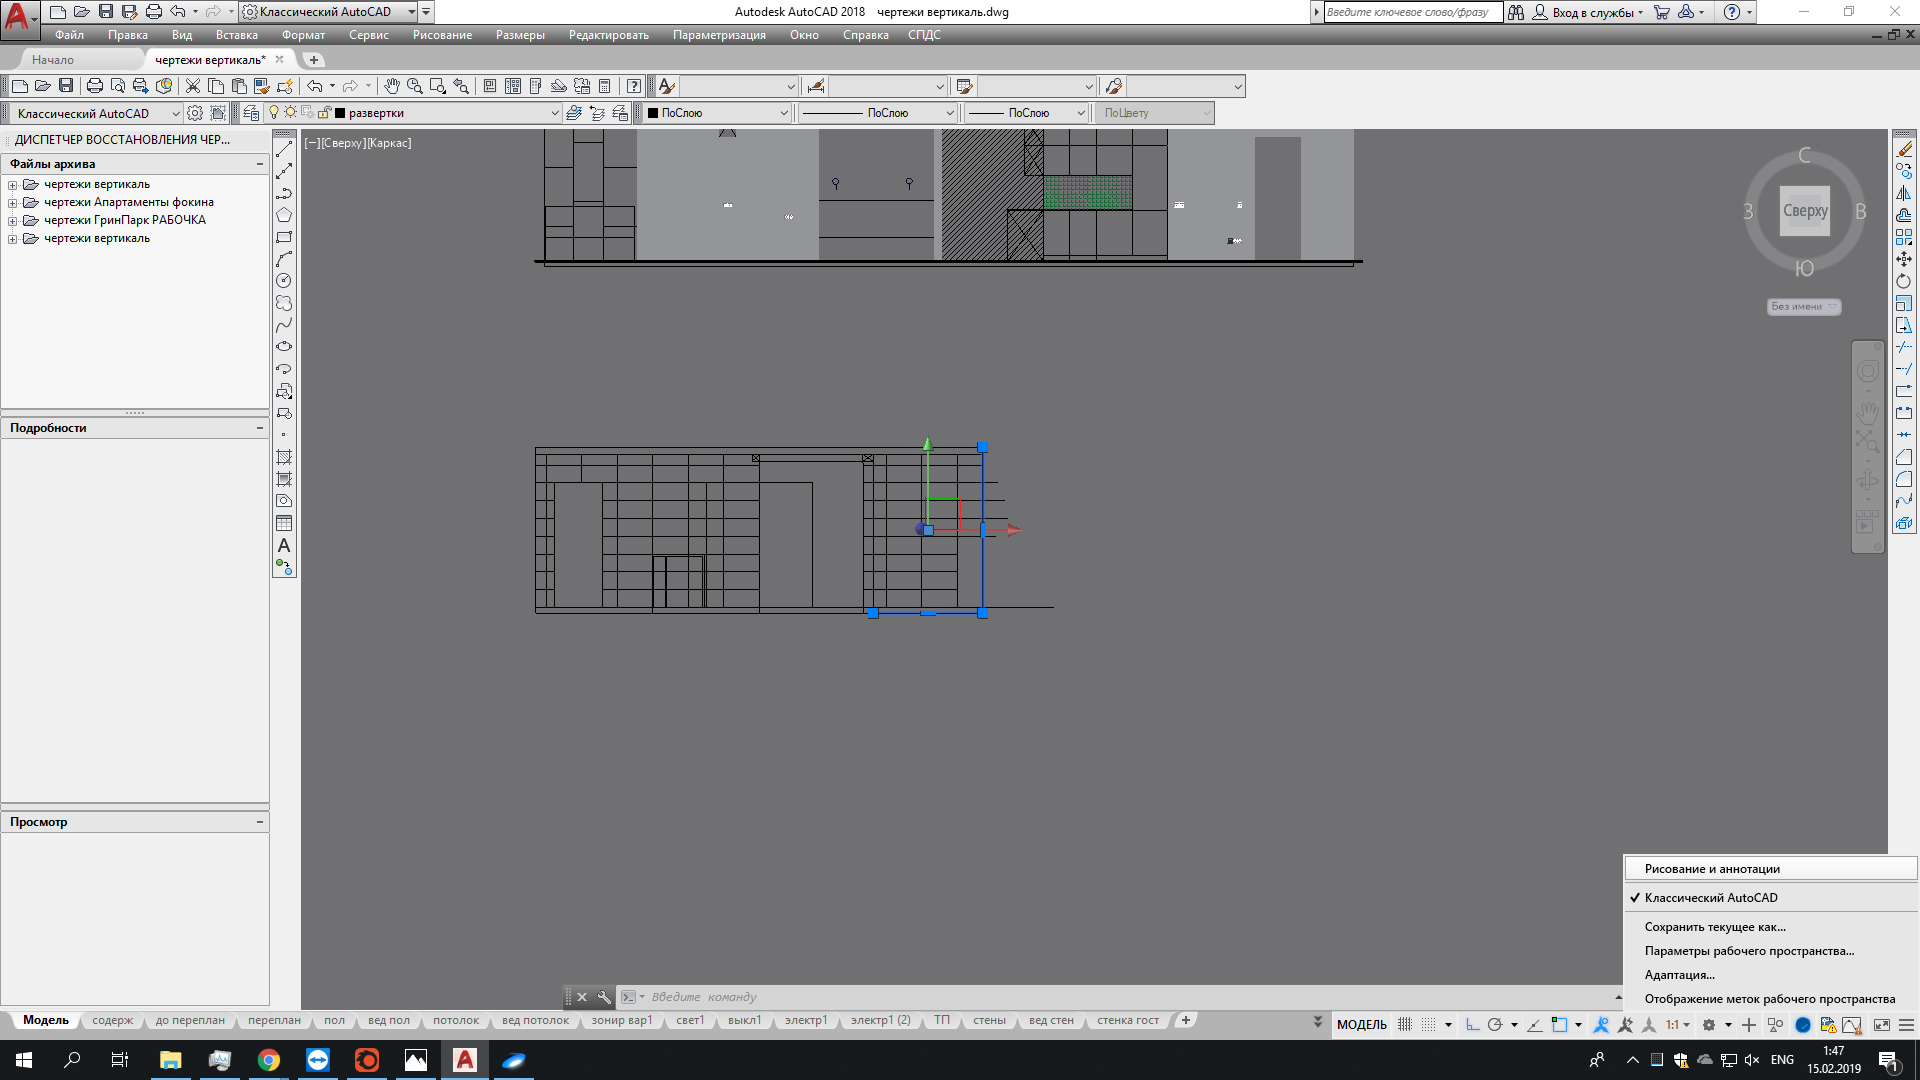Switch to the потолок layout tab
Viewport: 1920px width, 1080px height.
[455, 1021]
